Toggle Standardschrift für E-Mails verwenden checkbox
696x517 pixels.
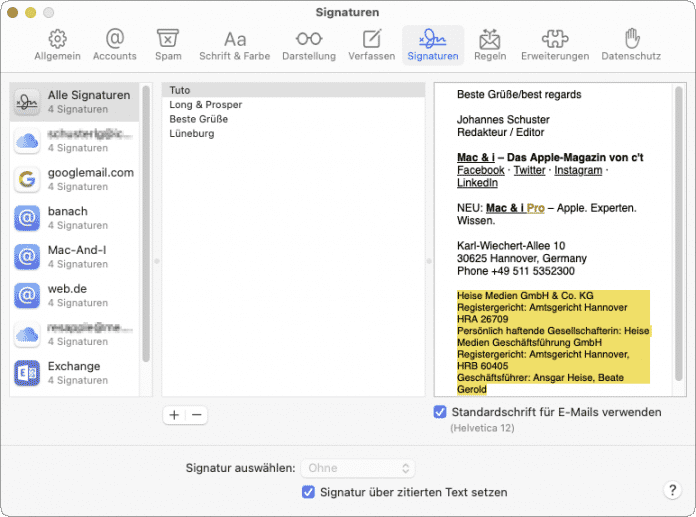pos(440,412)
